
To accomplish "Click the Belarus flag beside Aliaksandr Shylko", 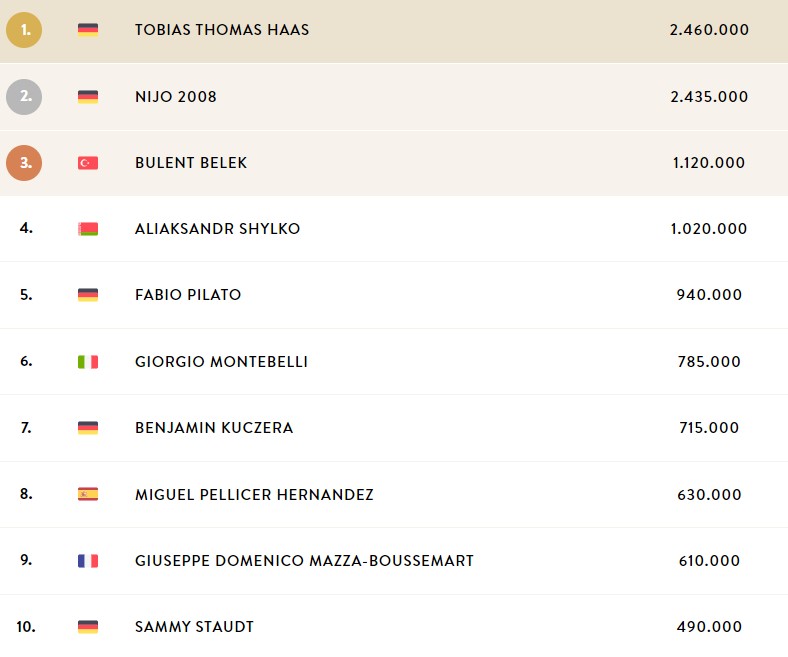I will pos(88,229).
